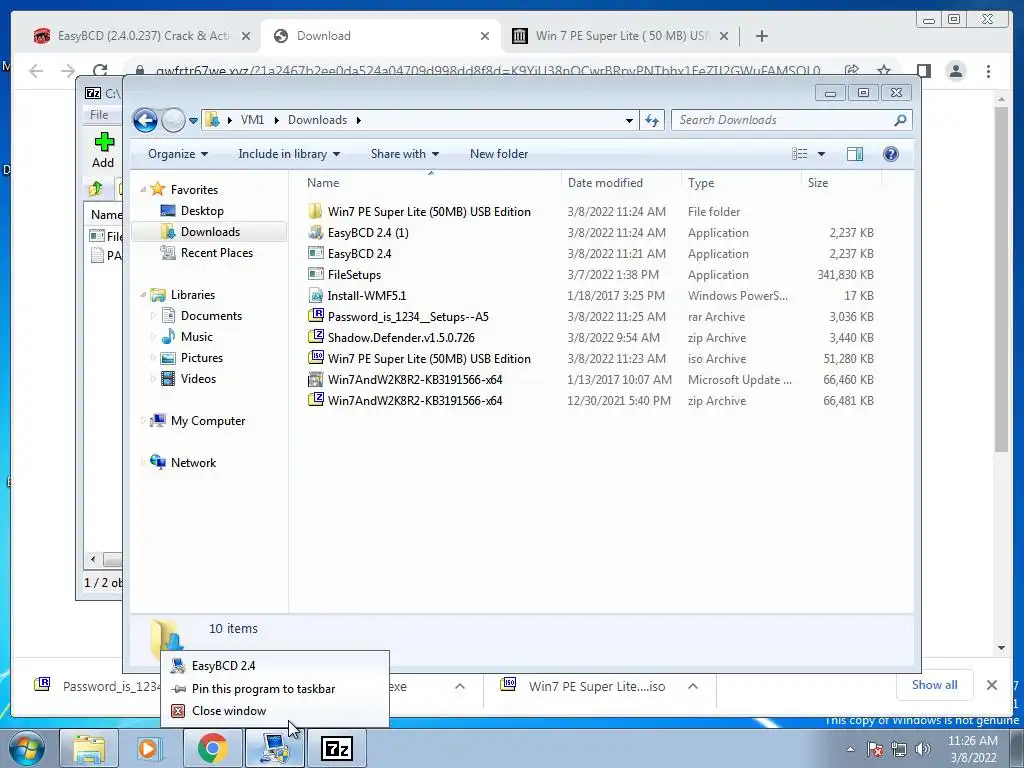
Task: Expand Win7 PE iso download options chevron
Action: tap(693, 686)
